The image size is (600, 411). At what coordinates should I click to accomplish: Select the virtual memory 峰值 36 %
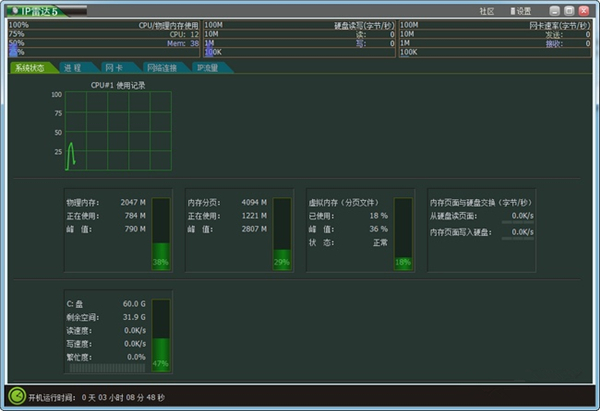pos(378,229)
